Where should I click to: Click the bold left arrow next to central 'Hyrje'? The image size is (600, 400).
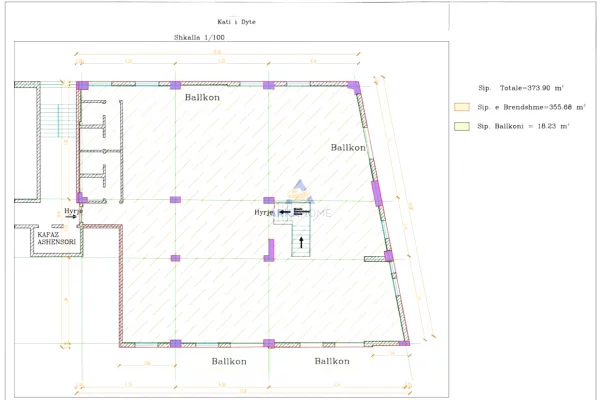pos(285,212)
